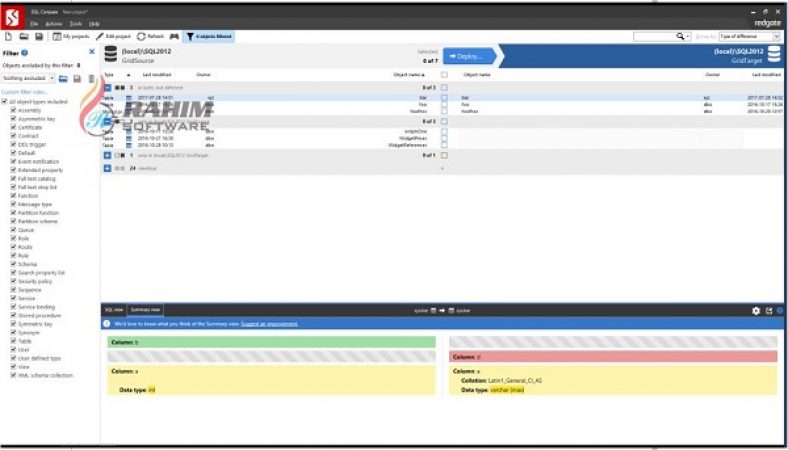788x450 pixels.
Task: Open dropdown arrow beside search magnifier
Action: tap(688, 37)
